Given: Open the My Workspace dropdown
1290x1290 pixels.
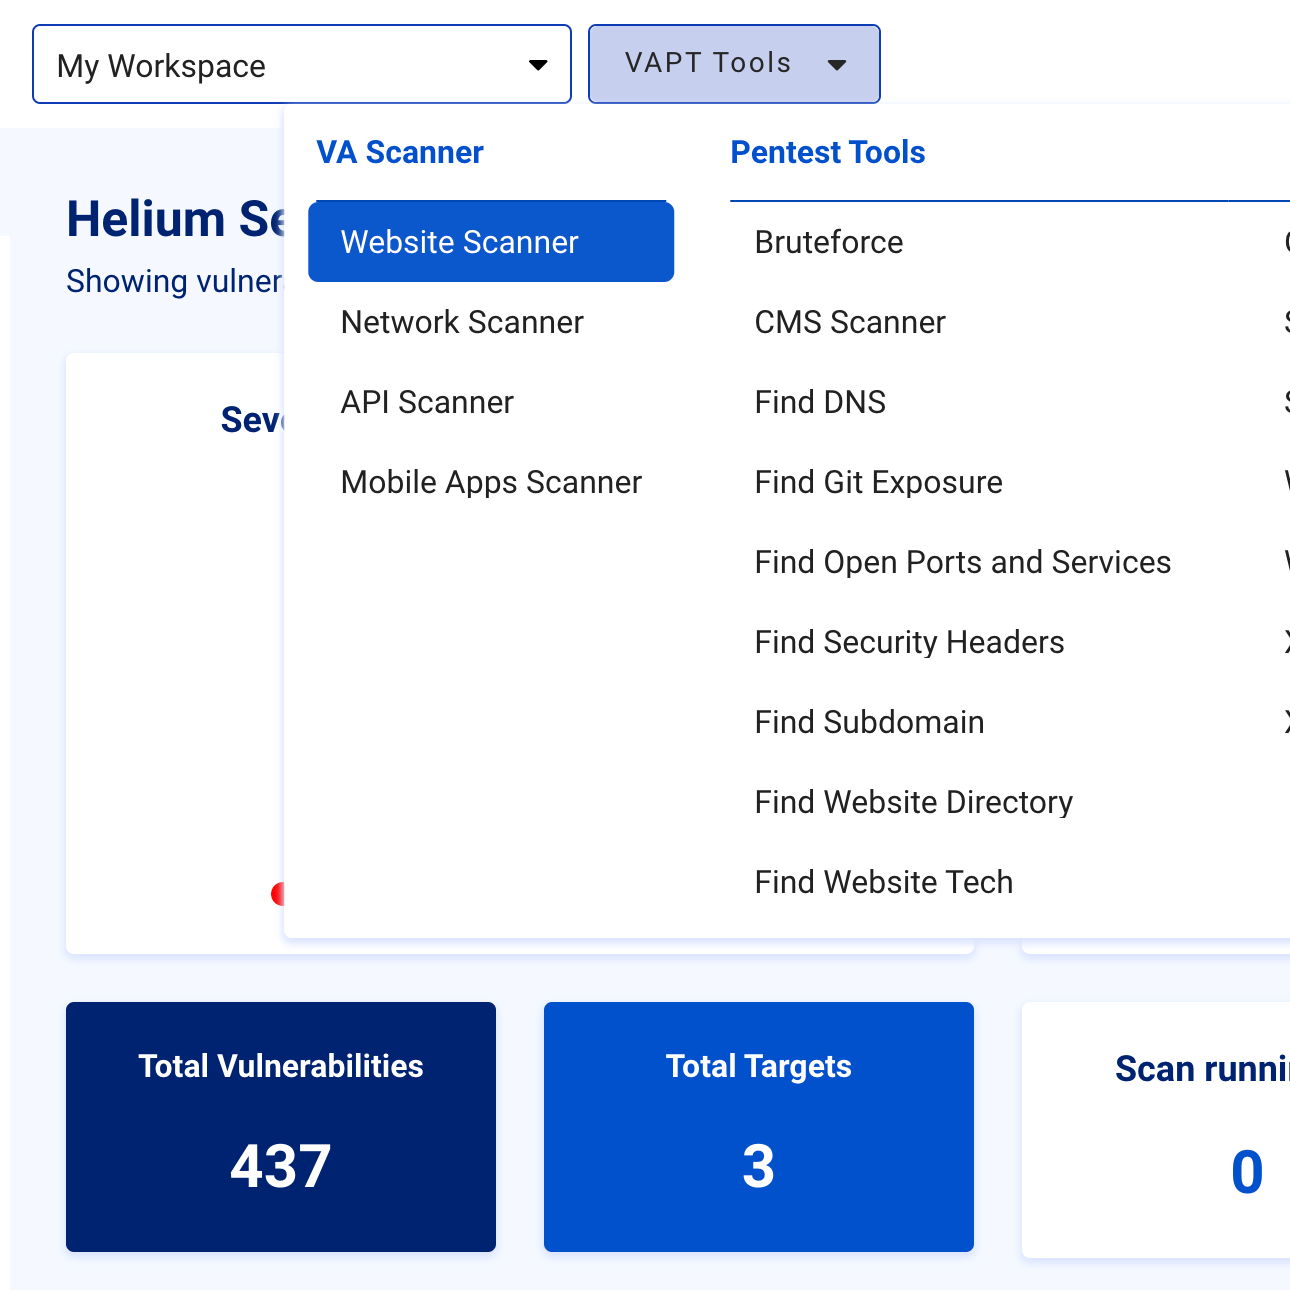Looking at the screenshot, I should click(x=300, y=65).
